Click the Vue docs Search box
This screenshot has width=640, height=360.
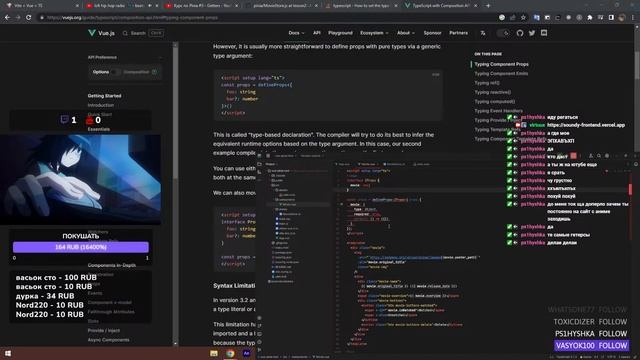(143, 33)
